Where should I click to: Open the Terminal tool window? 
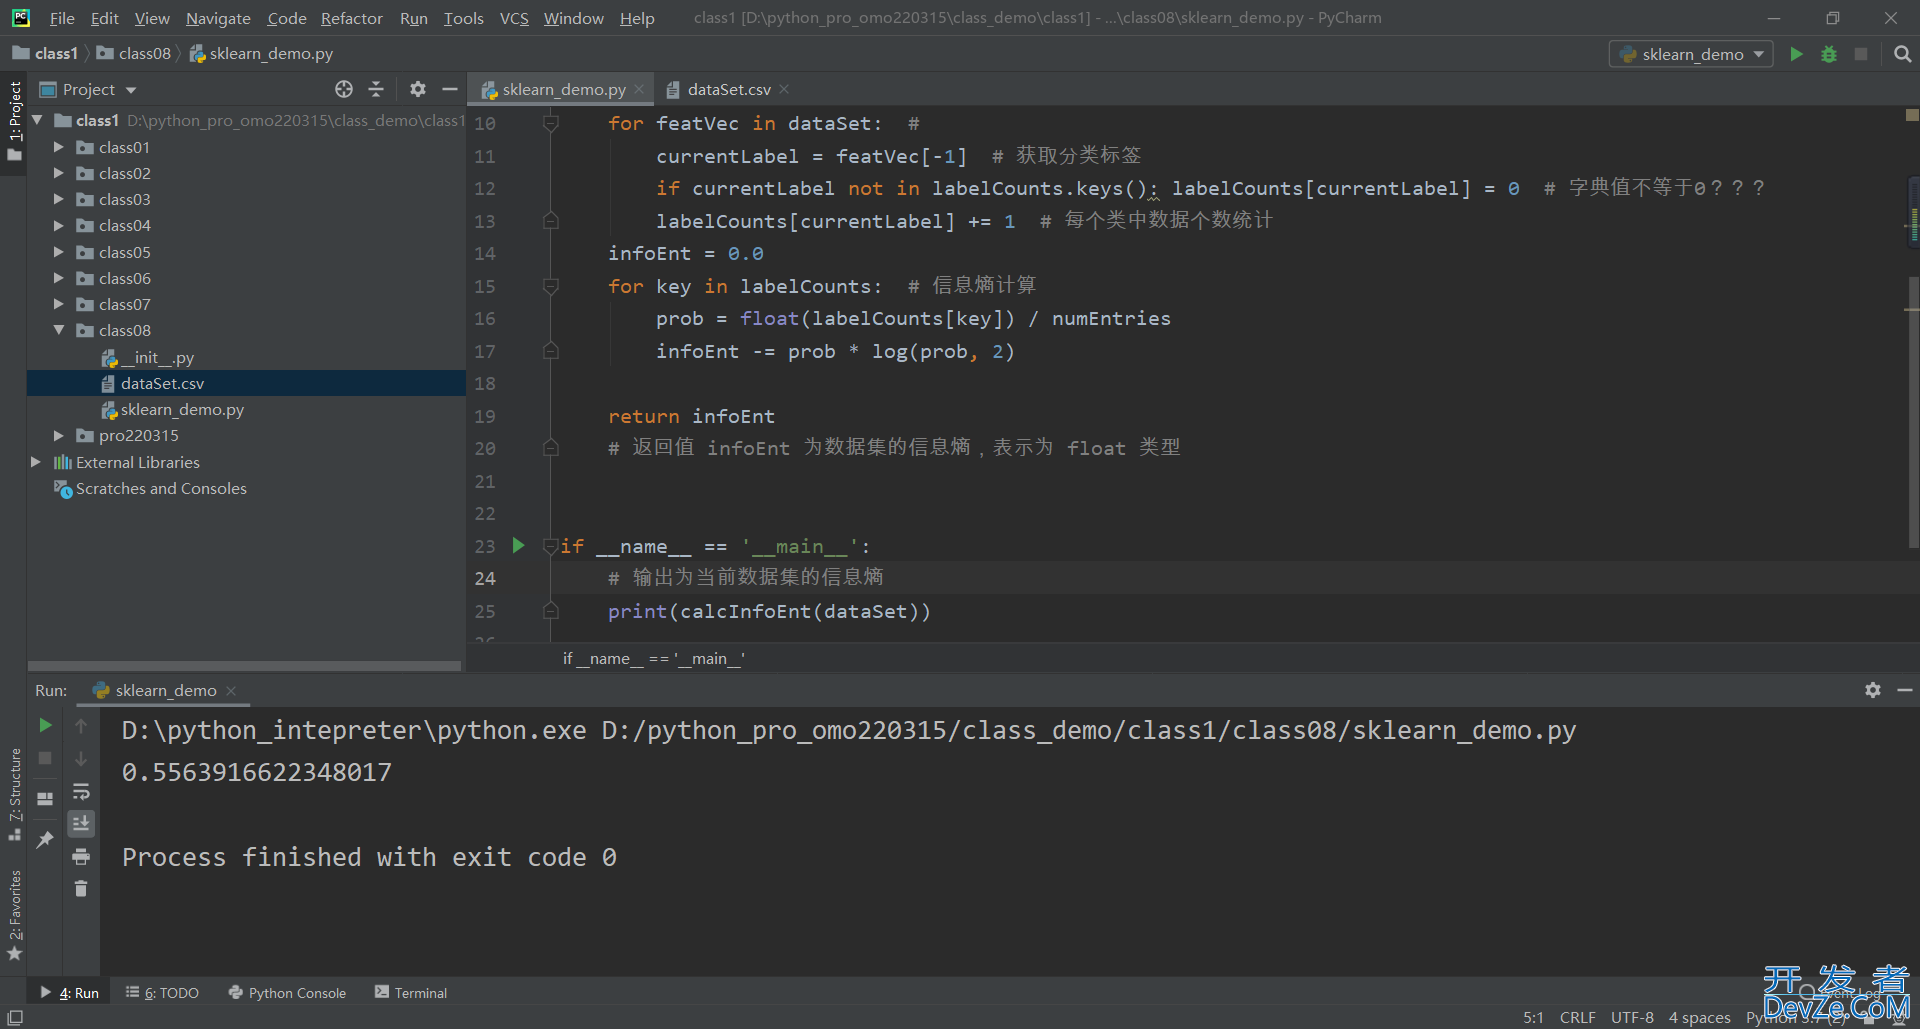point(411,992)
